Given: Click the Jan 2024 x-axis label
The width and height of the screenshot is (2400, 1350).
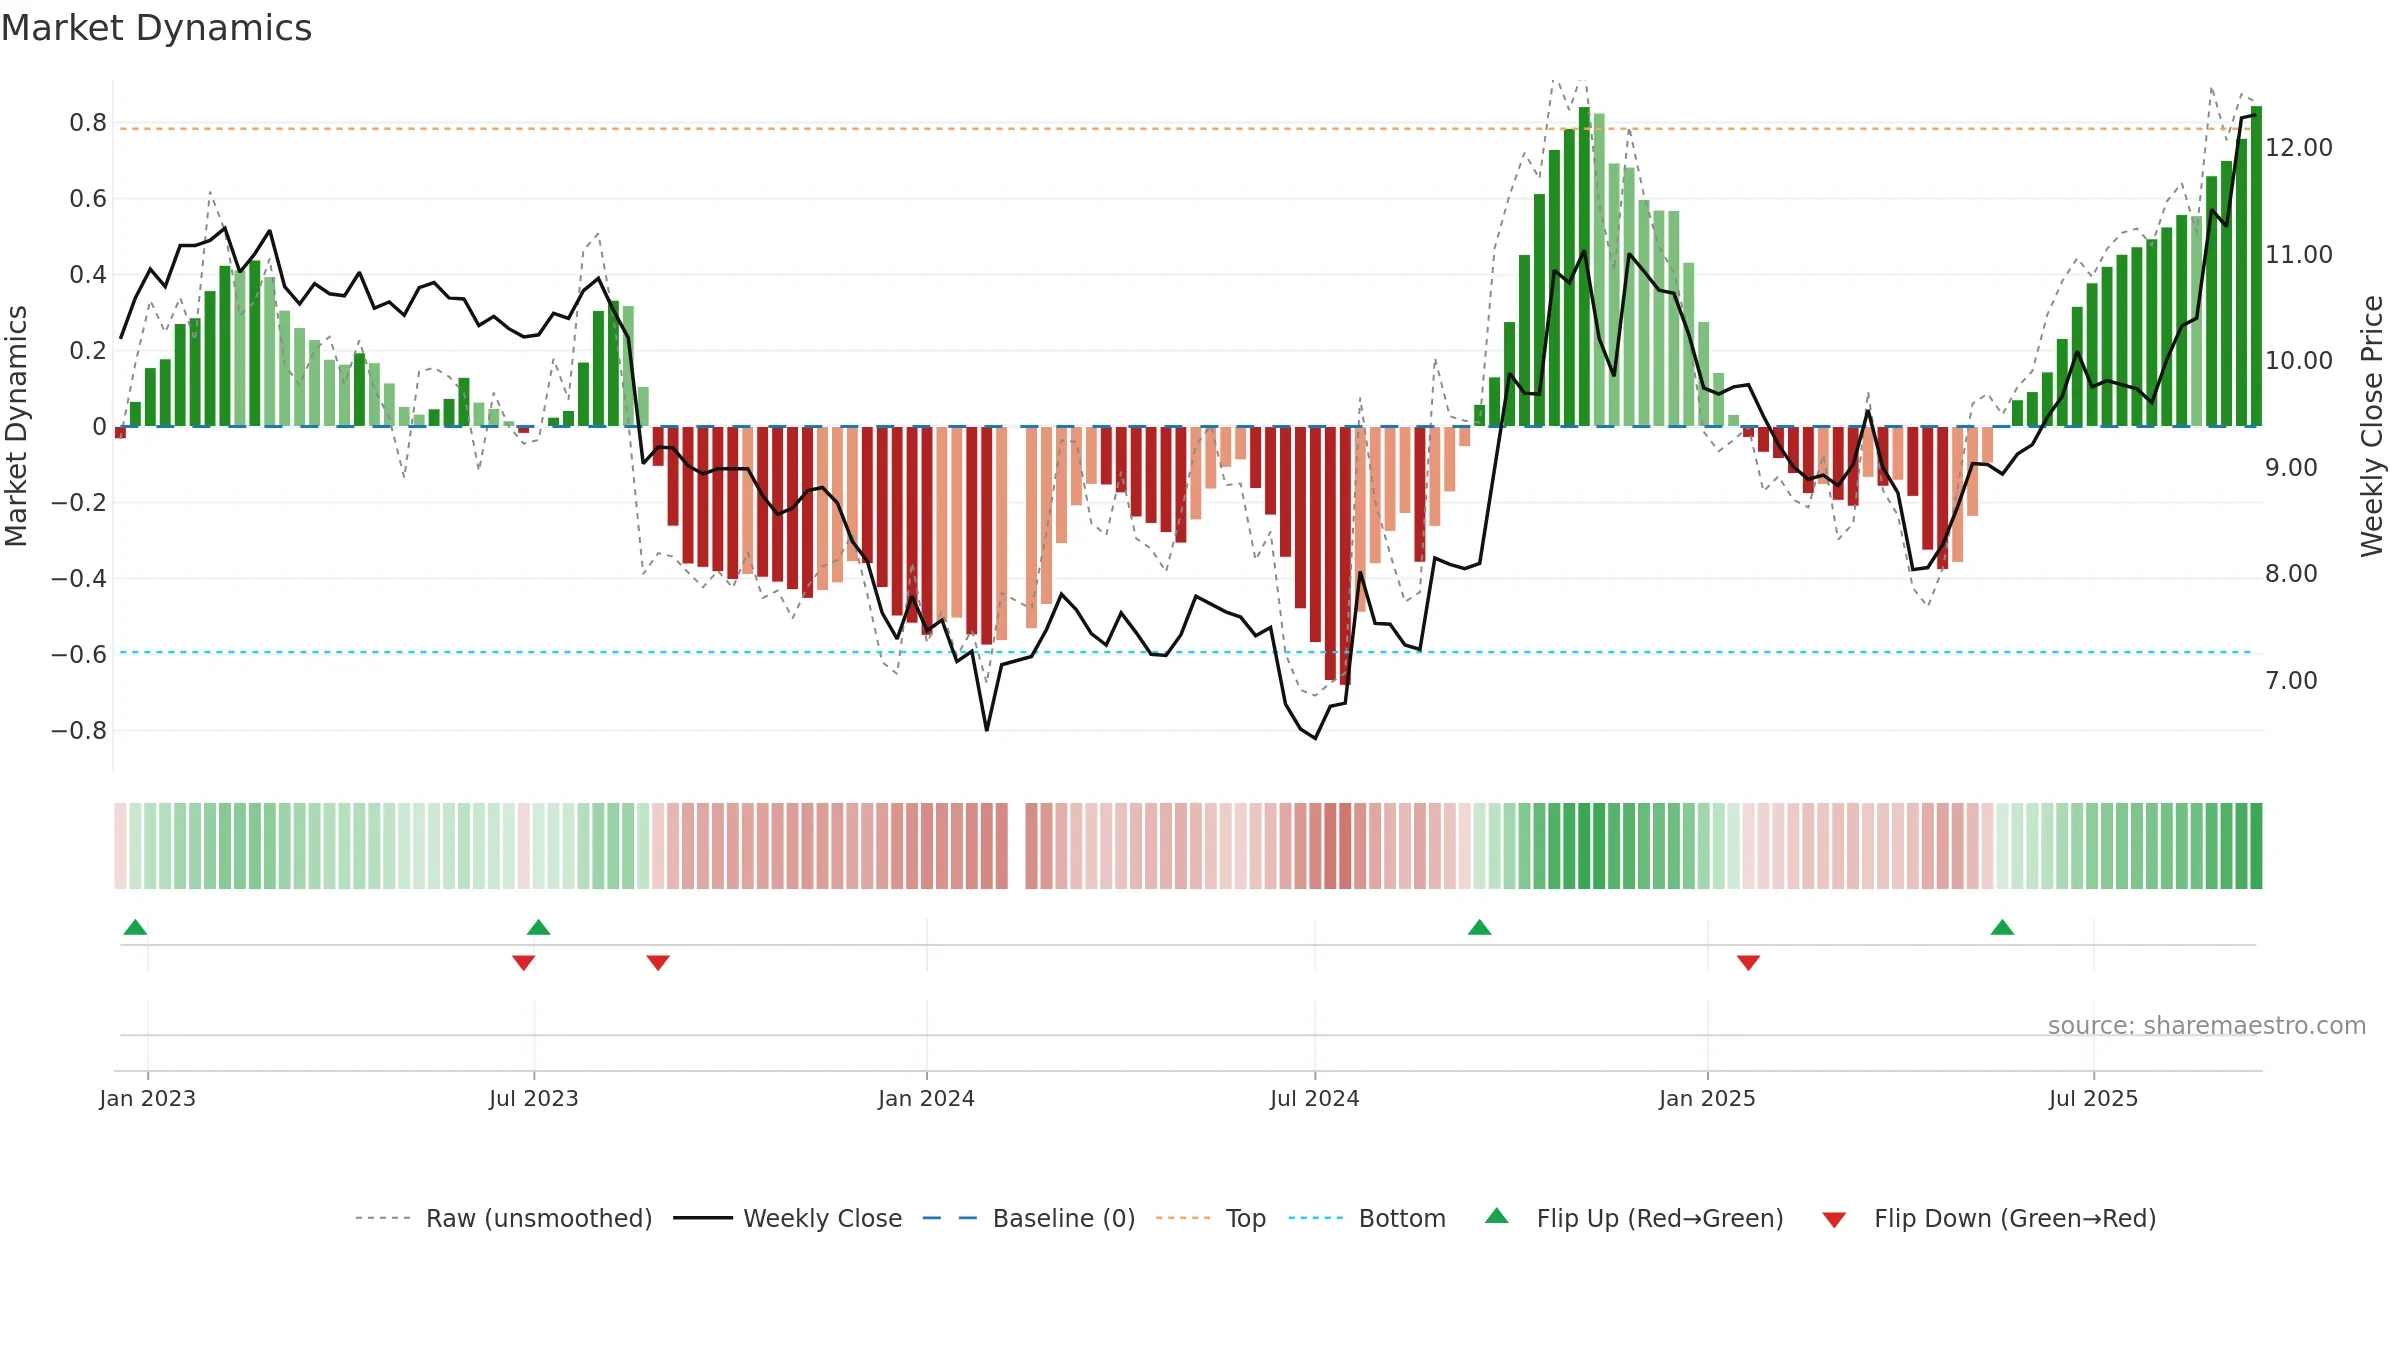Looking at the screenshot, I should pyautogui.click(x=926, y=1098).
